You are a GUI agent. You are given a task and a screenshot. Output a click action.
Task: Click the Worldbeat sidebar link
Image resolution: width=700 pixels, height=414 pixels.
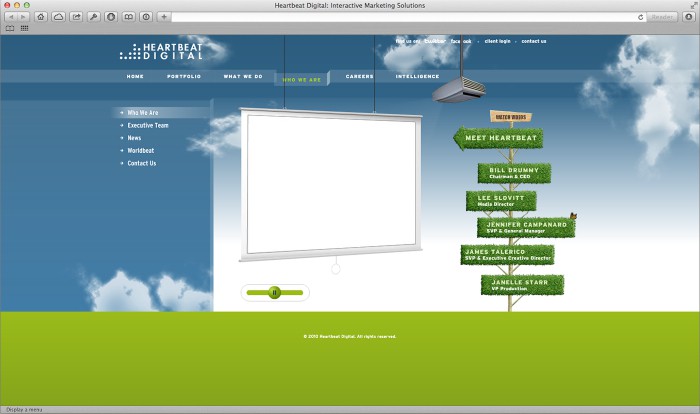[x=141, y=150]
